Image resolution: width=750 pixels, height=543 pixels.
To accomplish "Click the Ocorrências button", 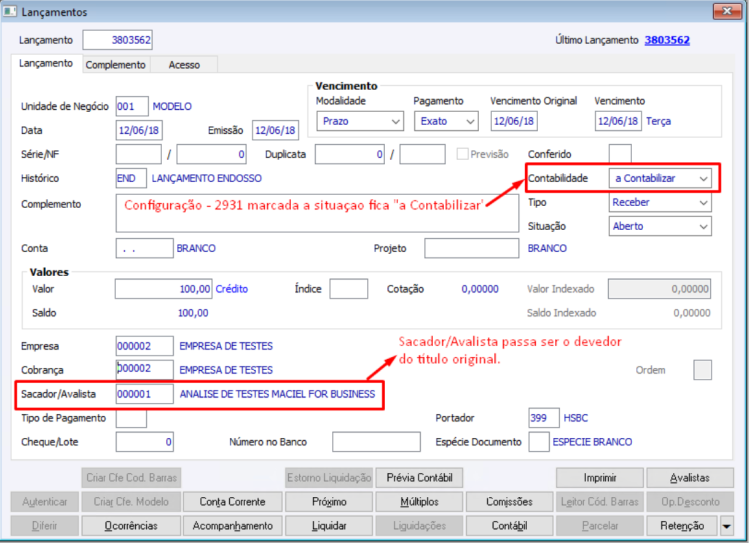I will click(x=131, y=526).
